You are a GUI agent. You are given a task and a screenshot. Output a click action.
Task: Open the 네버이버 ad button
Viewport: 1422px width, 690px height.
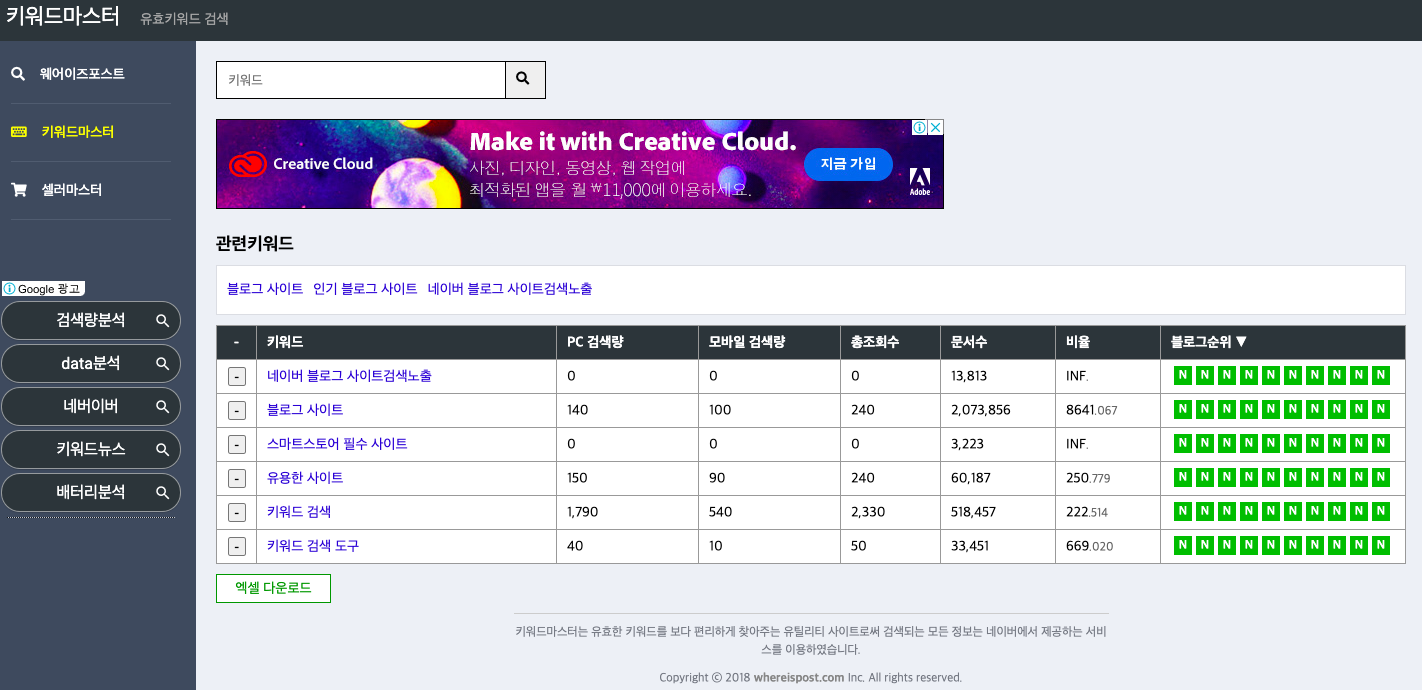click(x=91, y=406)
